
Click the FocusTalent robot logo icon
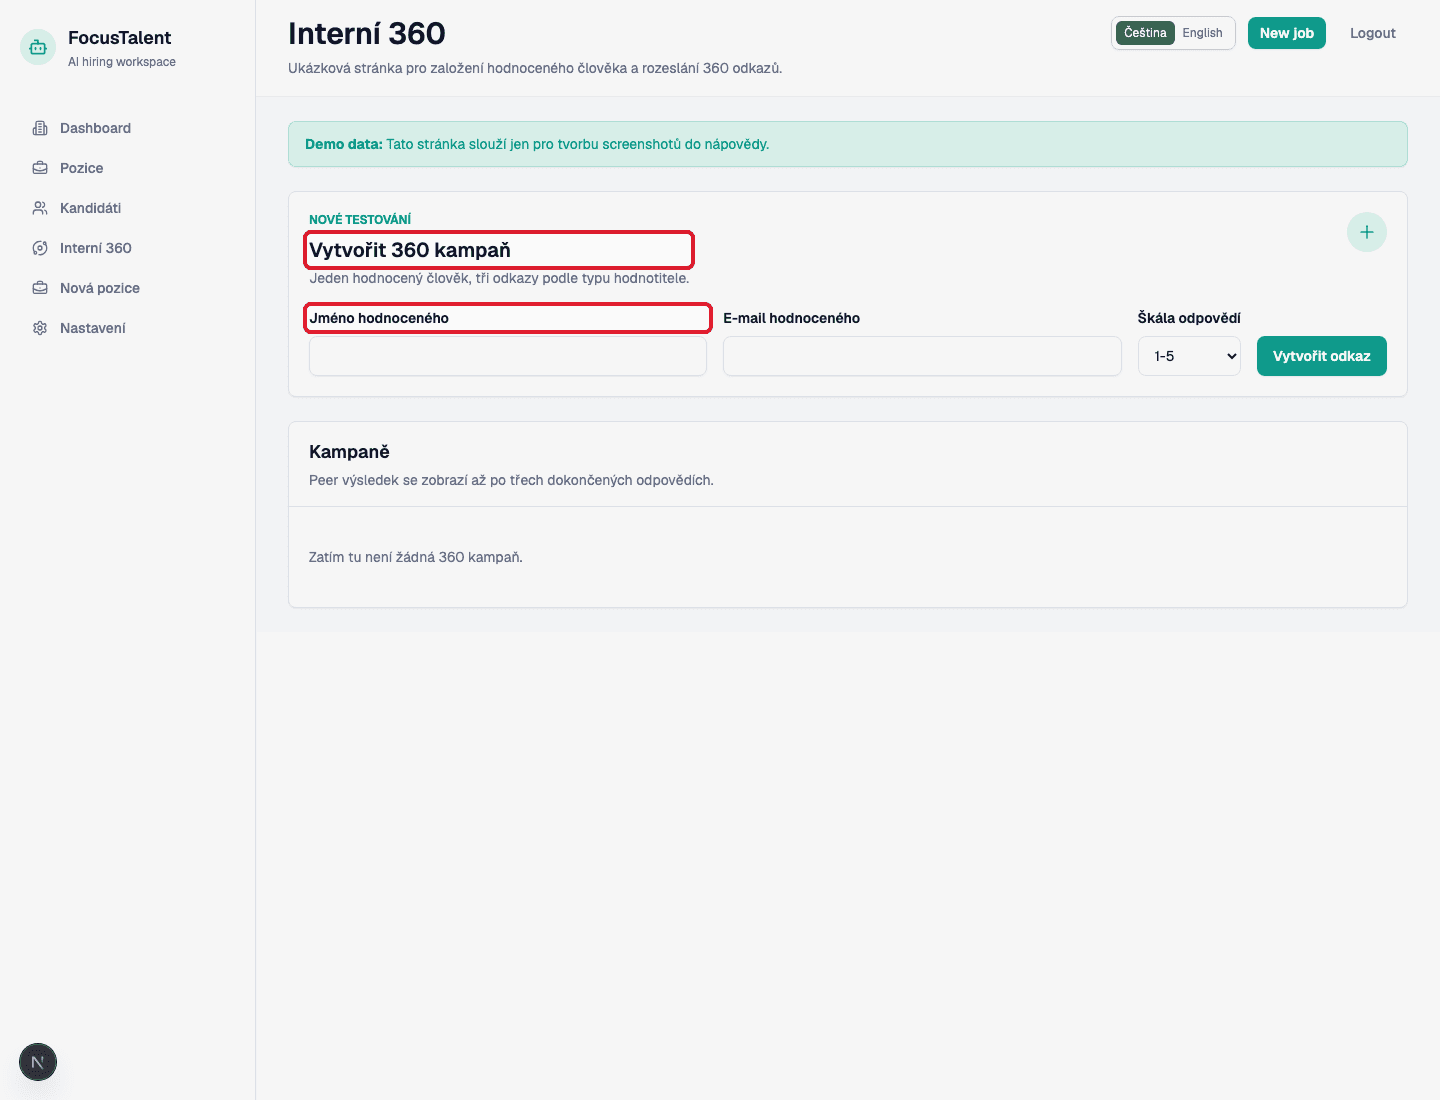pos(38,47)
